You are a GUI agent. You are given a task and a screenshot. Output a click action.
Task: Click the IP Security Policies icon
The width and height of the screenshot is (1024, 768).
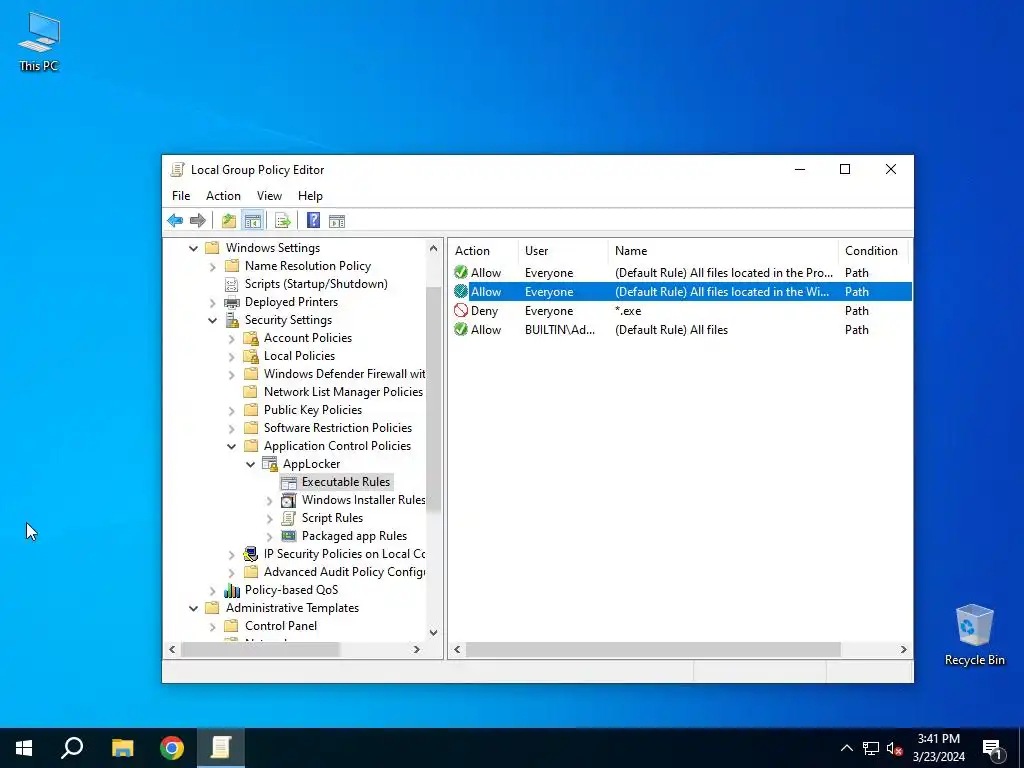[x=251, y=554]
